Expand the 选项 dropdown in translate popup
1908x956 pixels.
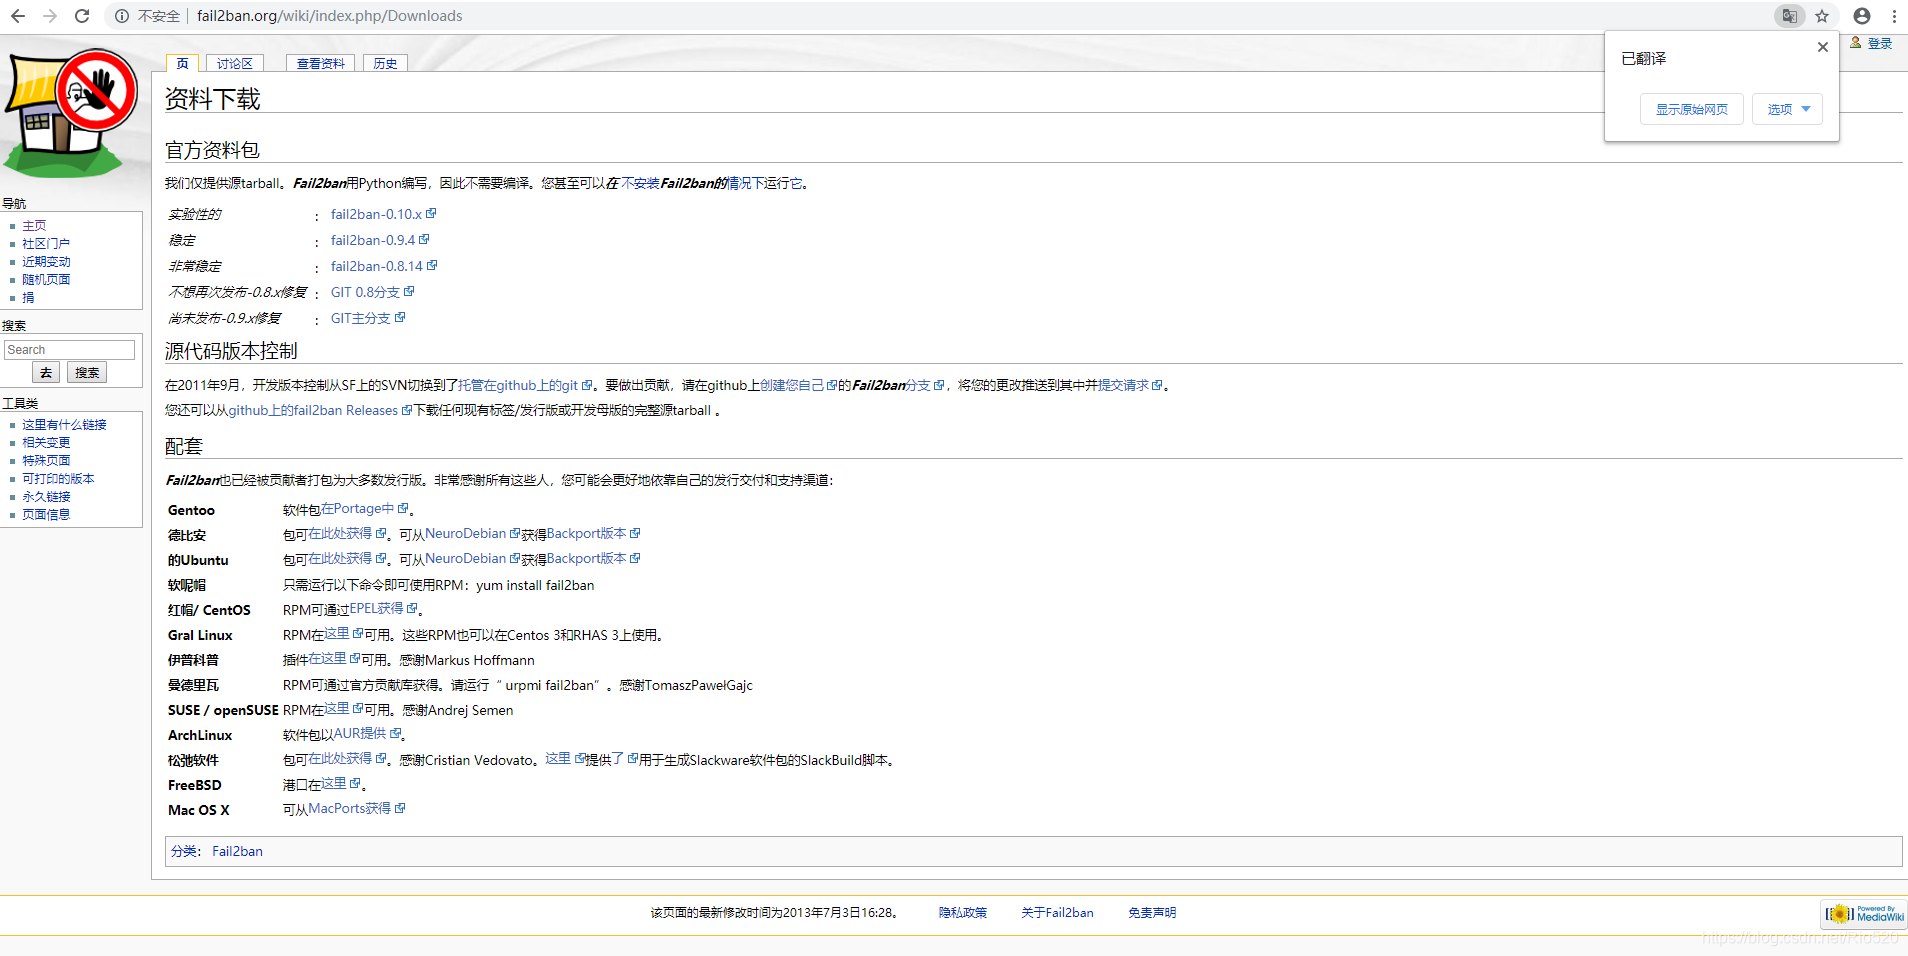1787,109
